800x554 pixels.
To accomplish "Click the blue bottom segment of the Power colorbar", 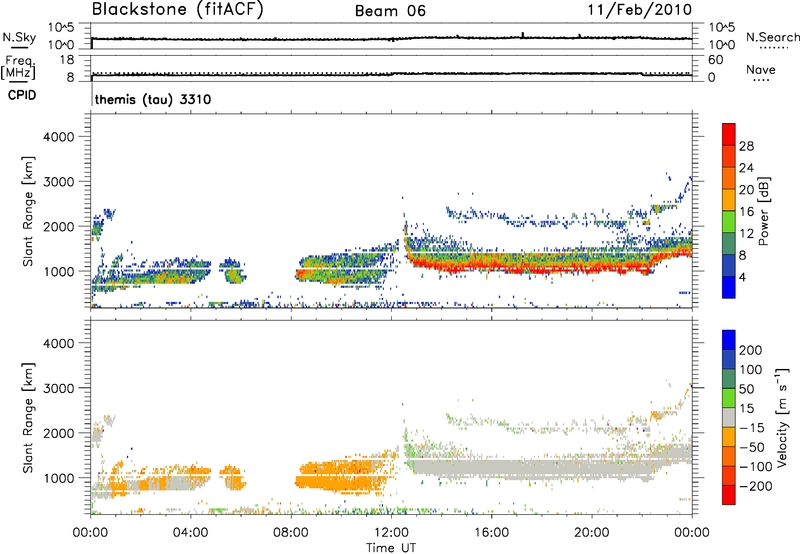I will coord(729,287).
